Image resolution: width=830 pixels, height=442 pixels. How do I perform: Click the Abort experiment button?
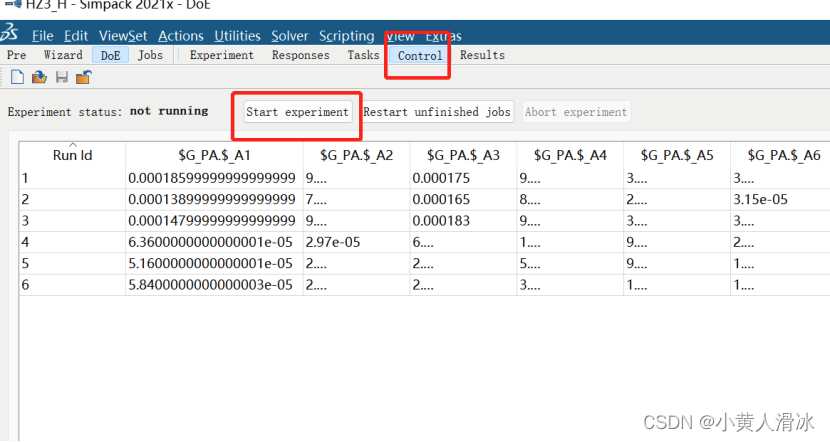576,112
